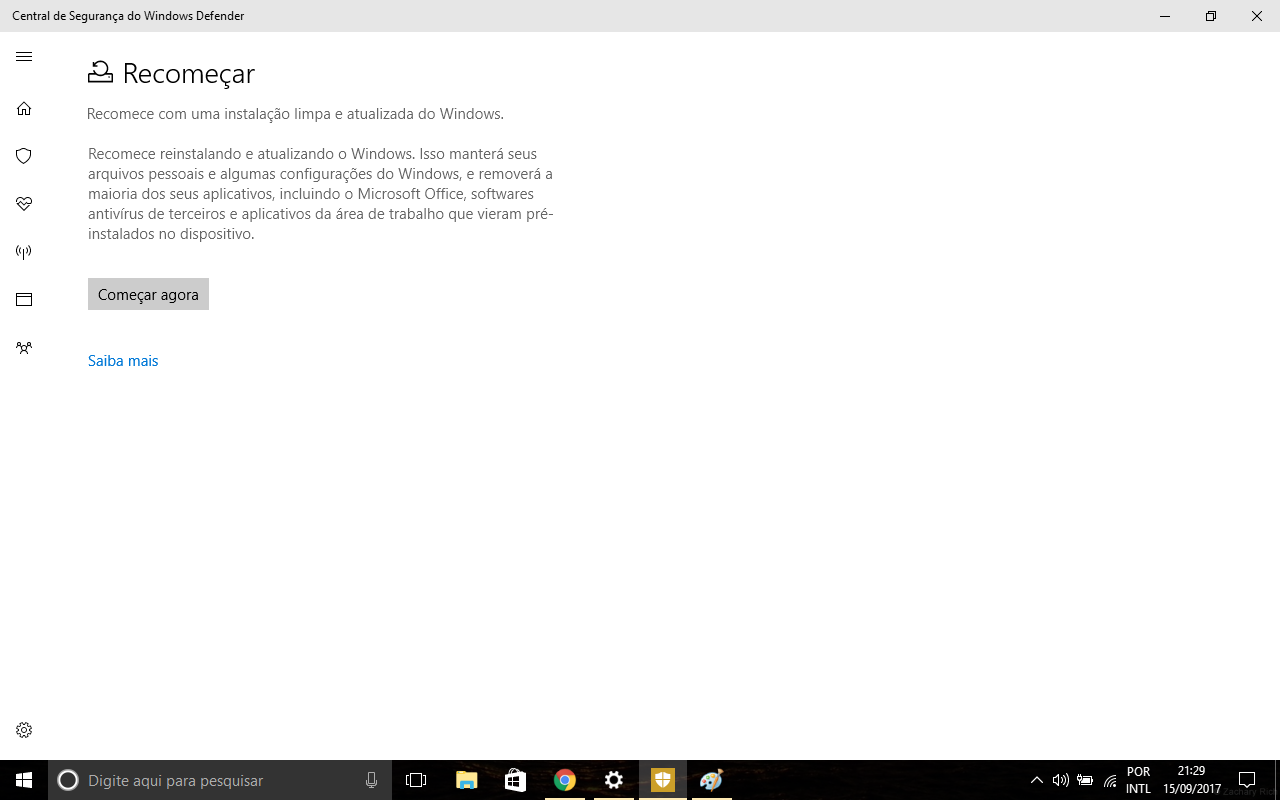
Task: Open Family options icon
Action: pyautogui.click(x=24, y=348)
